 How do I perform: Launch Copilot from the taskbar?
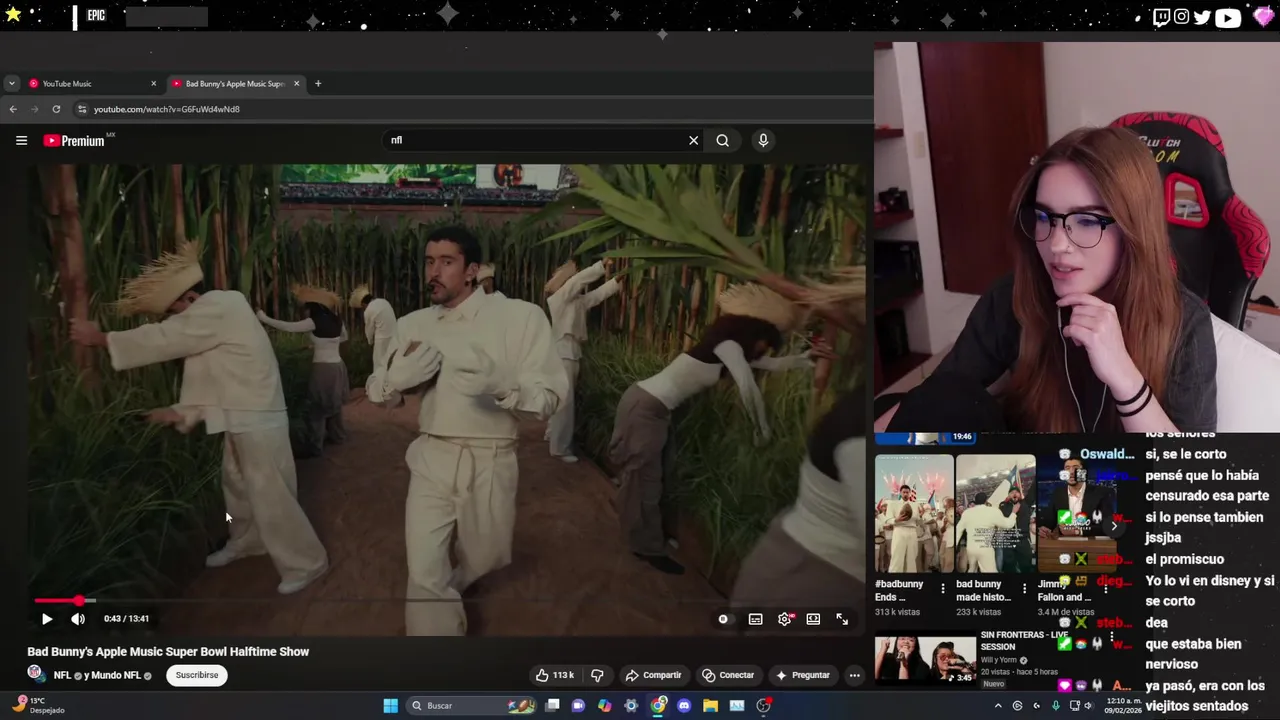604,706
